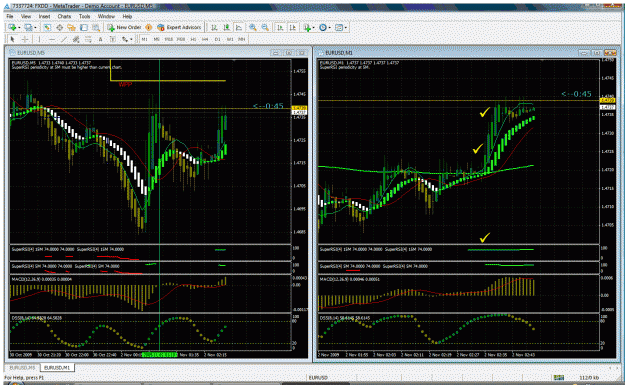Set timeframe to M5
This screenshot has width=625, height=385.
point(157,39)
